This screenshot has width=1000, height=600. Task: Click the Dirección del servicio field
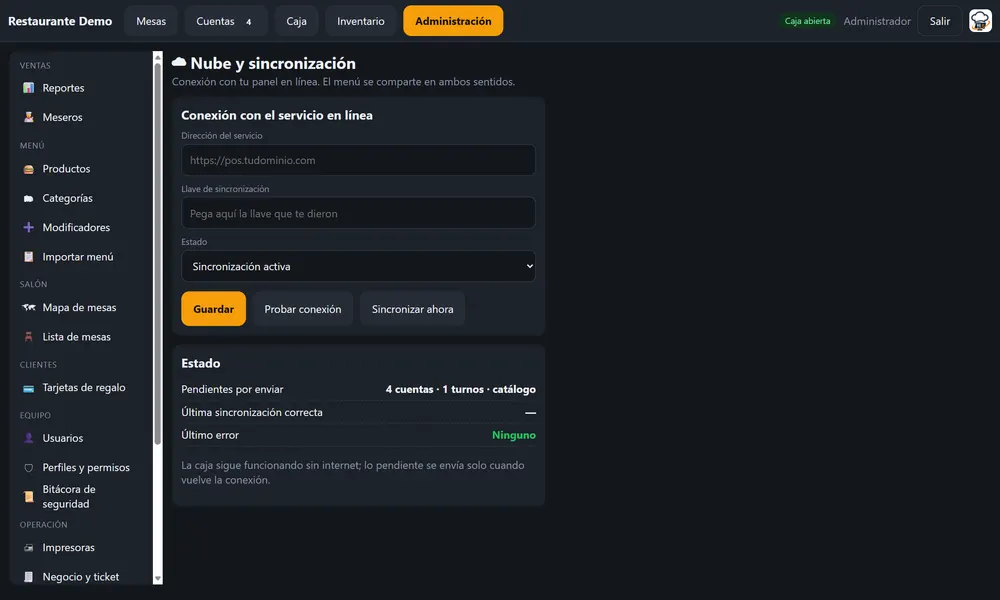coord(358,160)
